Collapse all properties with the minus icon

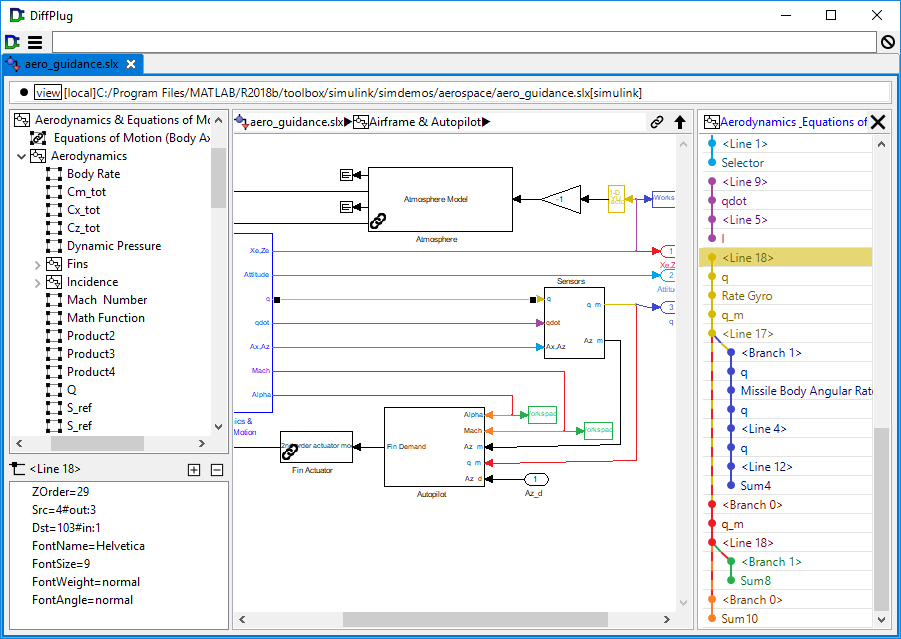[x=216, y=469]
